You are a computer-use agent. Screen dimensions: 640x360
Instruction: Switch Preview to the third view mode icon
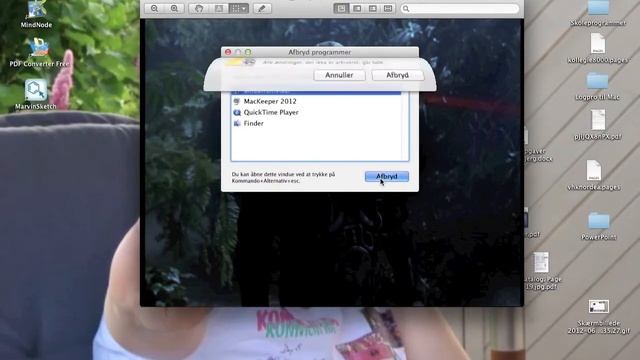(373, 8)
